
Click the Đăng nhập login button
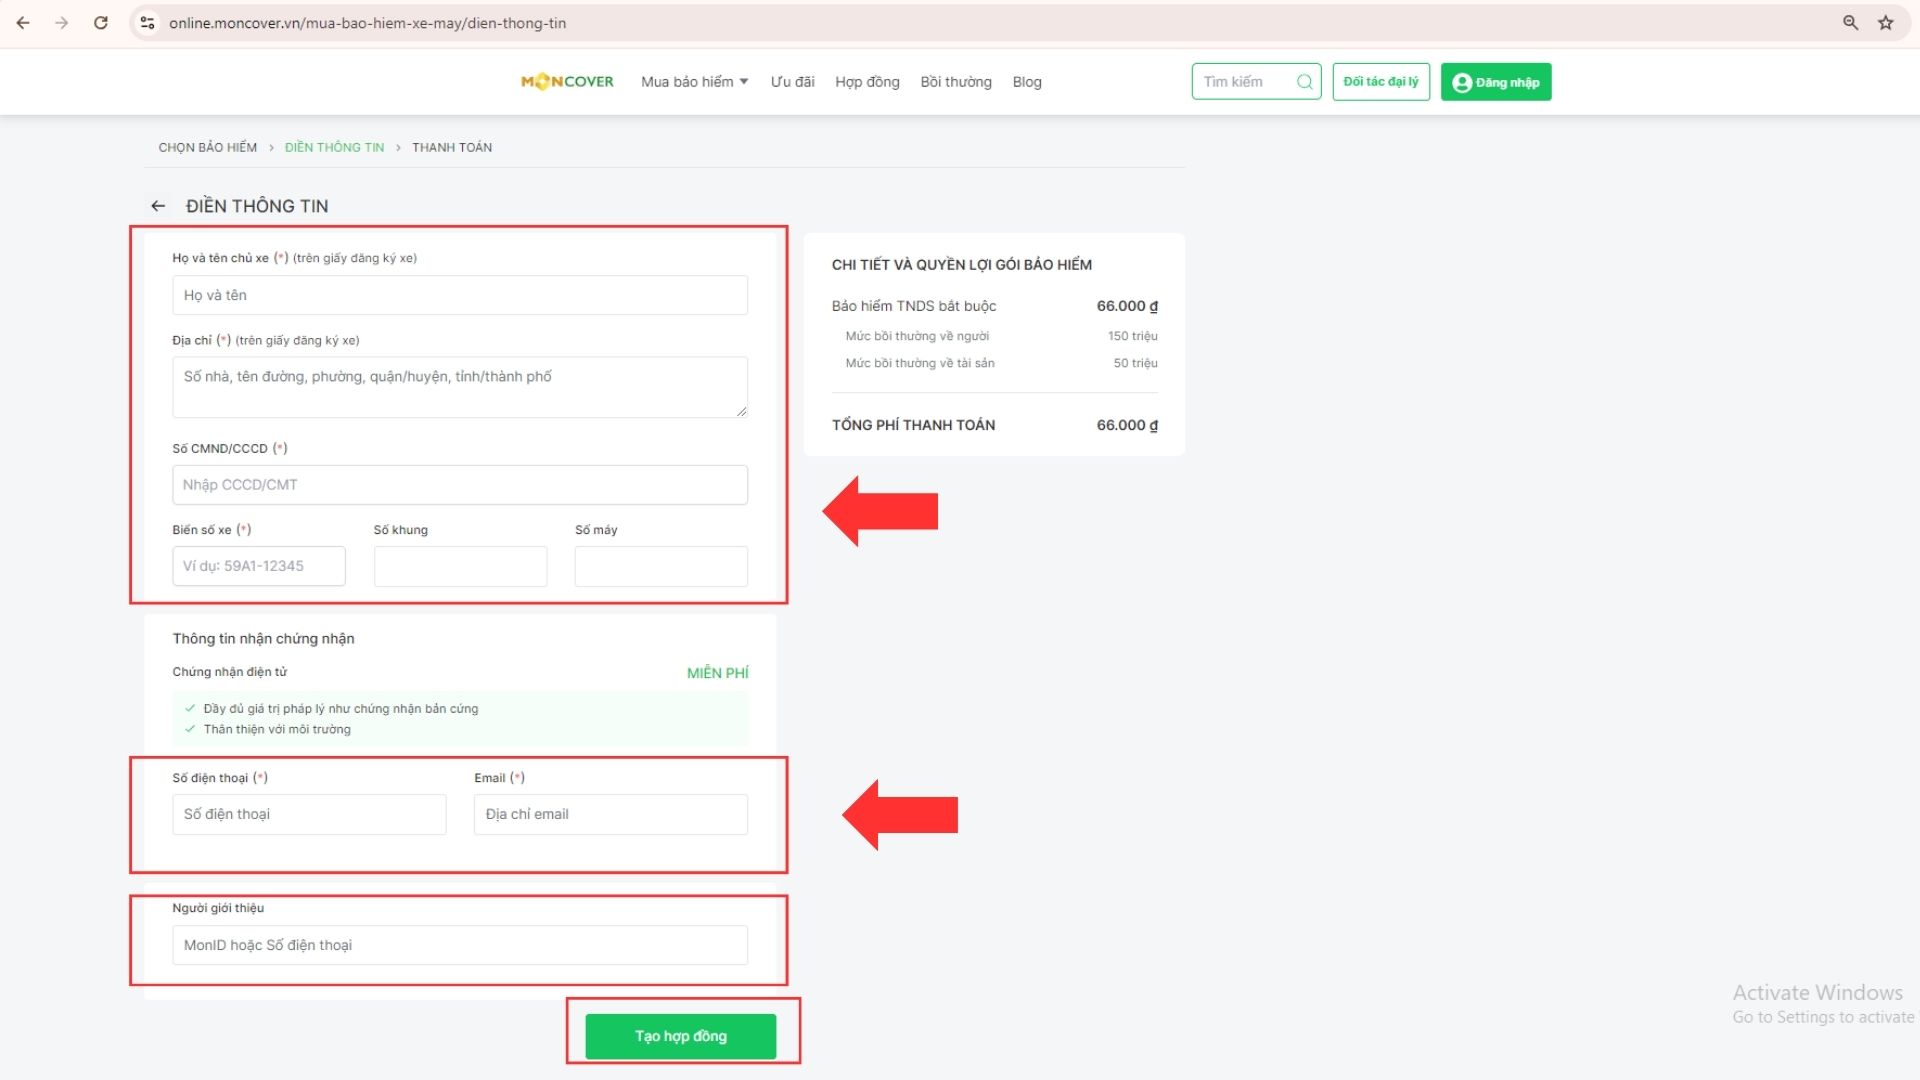(x=1496, y=82)
